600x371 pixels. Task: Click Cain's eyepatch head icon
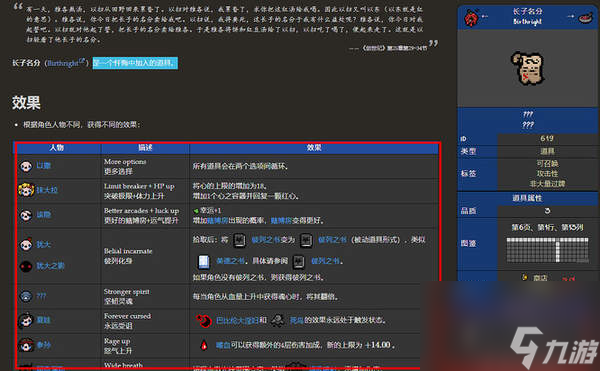[x=26, y=215]
